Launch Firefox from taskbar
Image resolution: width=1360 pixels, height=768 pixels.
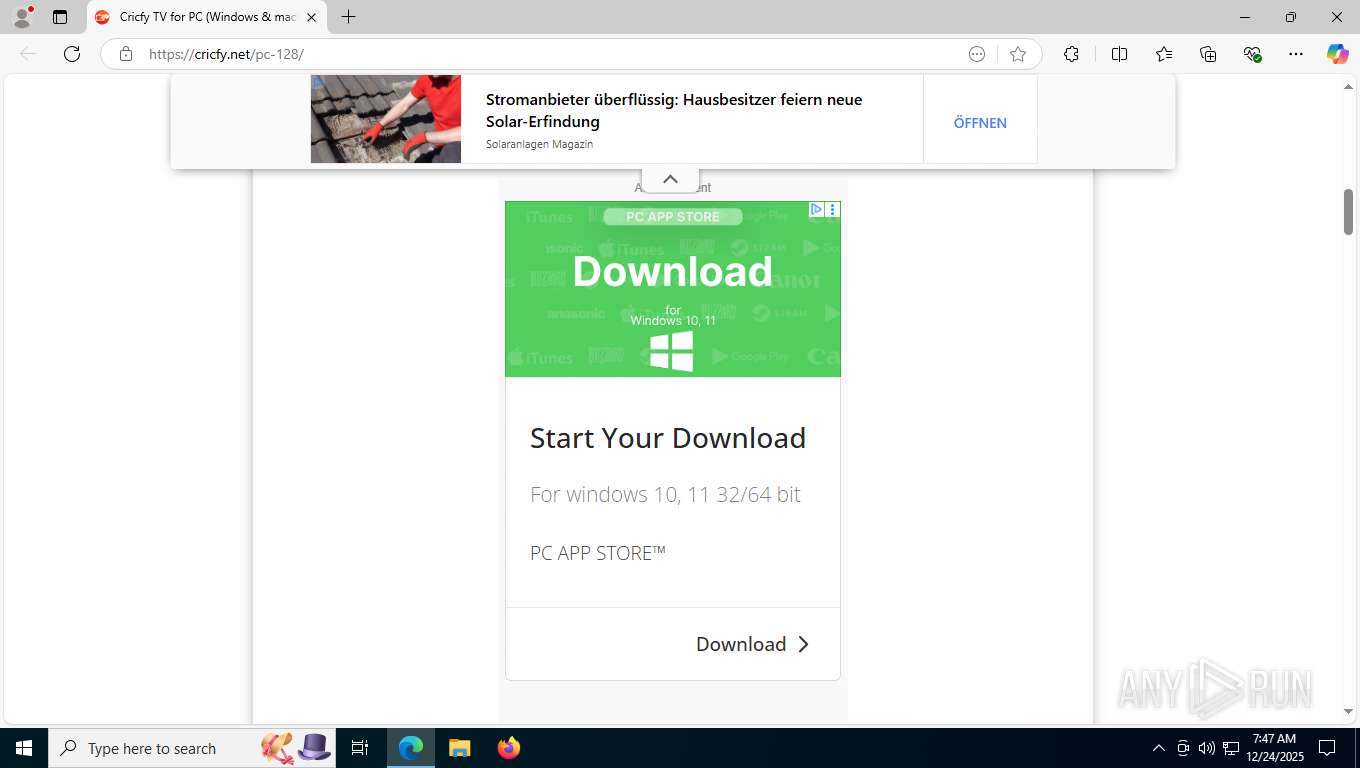click(509, 748)
